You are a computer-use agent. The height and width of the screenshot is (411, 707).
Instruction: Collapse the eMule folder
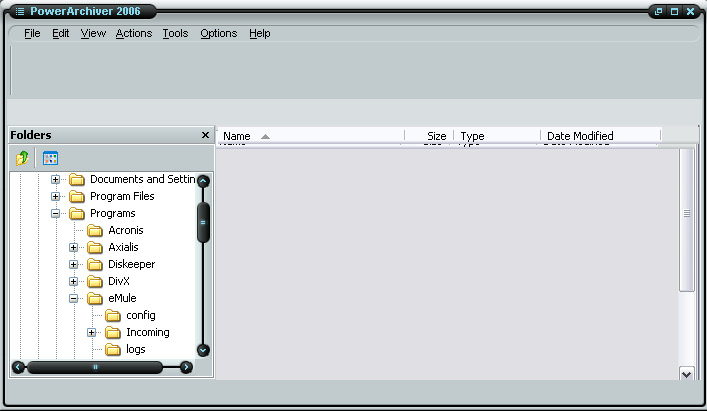coord(73,298)
